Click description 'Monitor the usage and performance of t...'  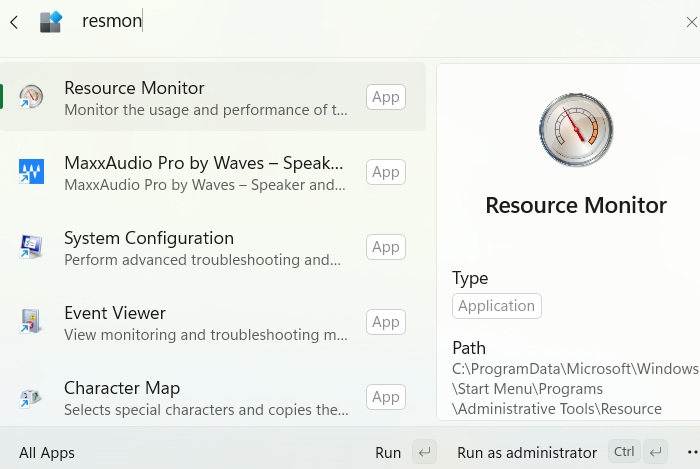(205, 110)
